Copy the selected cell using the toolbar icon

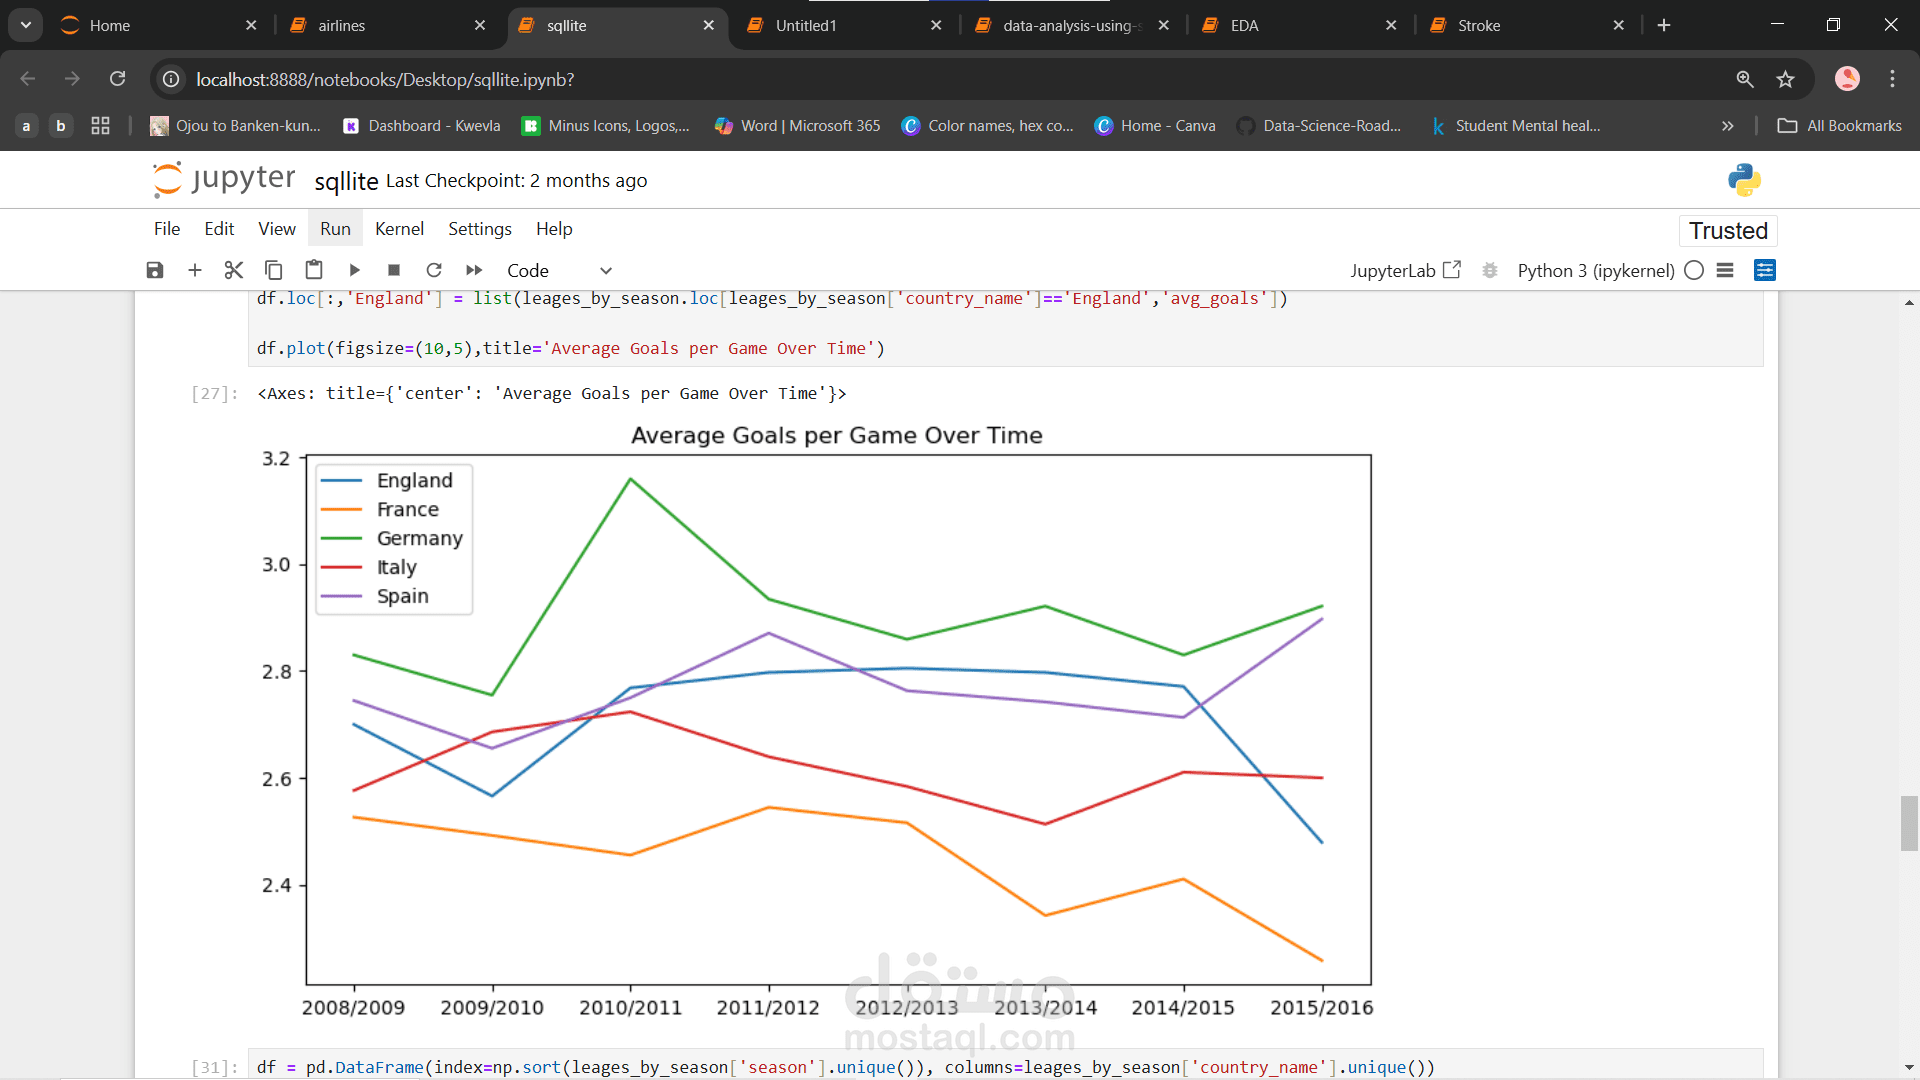(x=273, y=270)
